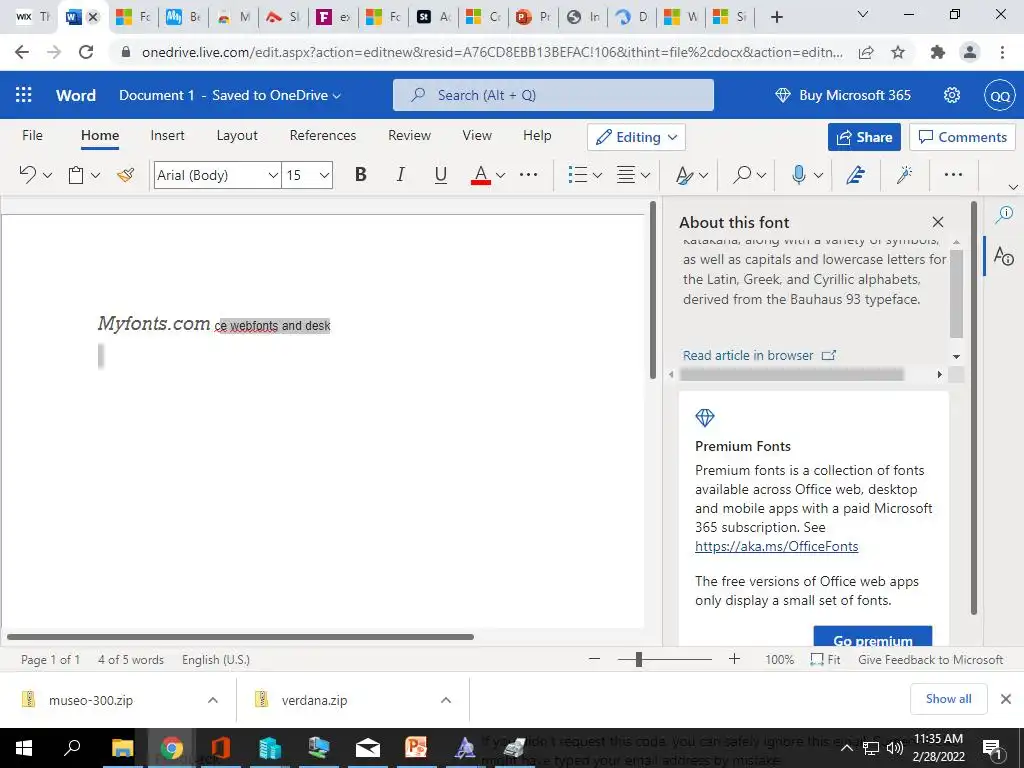The image size is (1024, 768).
Task: Click the Undo icon
Action: coord(27,174)
